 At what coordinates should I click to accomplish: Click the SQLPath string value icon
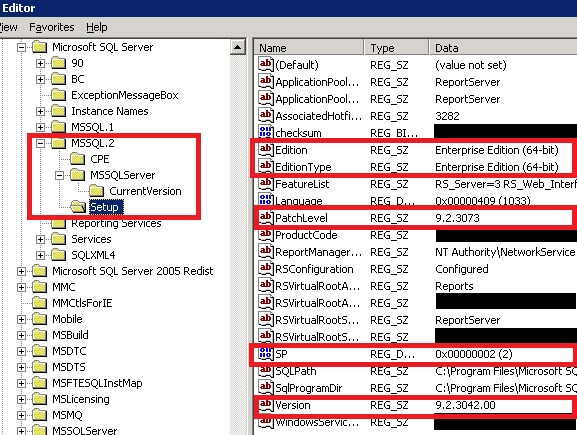266,370
